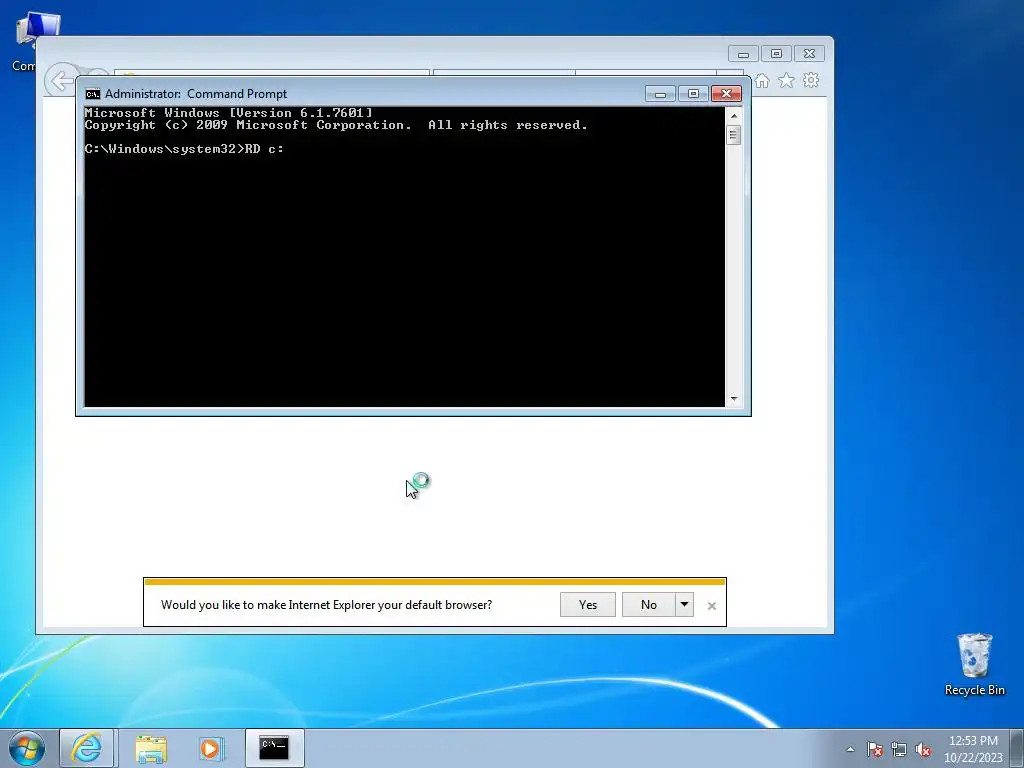
Task: Close the Administrator Command Prompt window
Action: (726, 94)
